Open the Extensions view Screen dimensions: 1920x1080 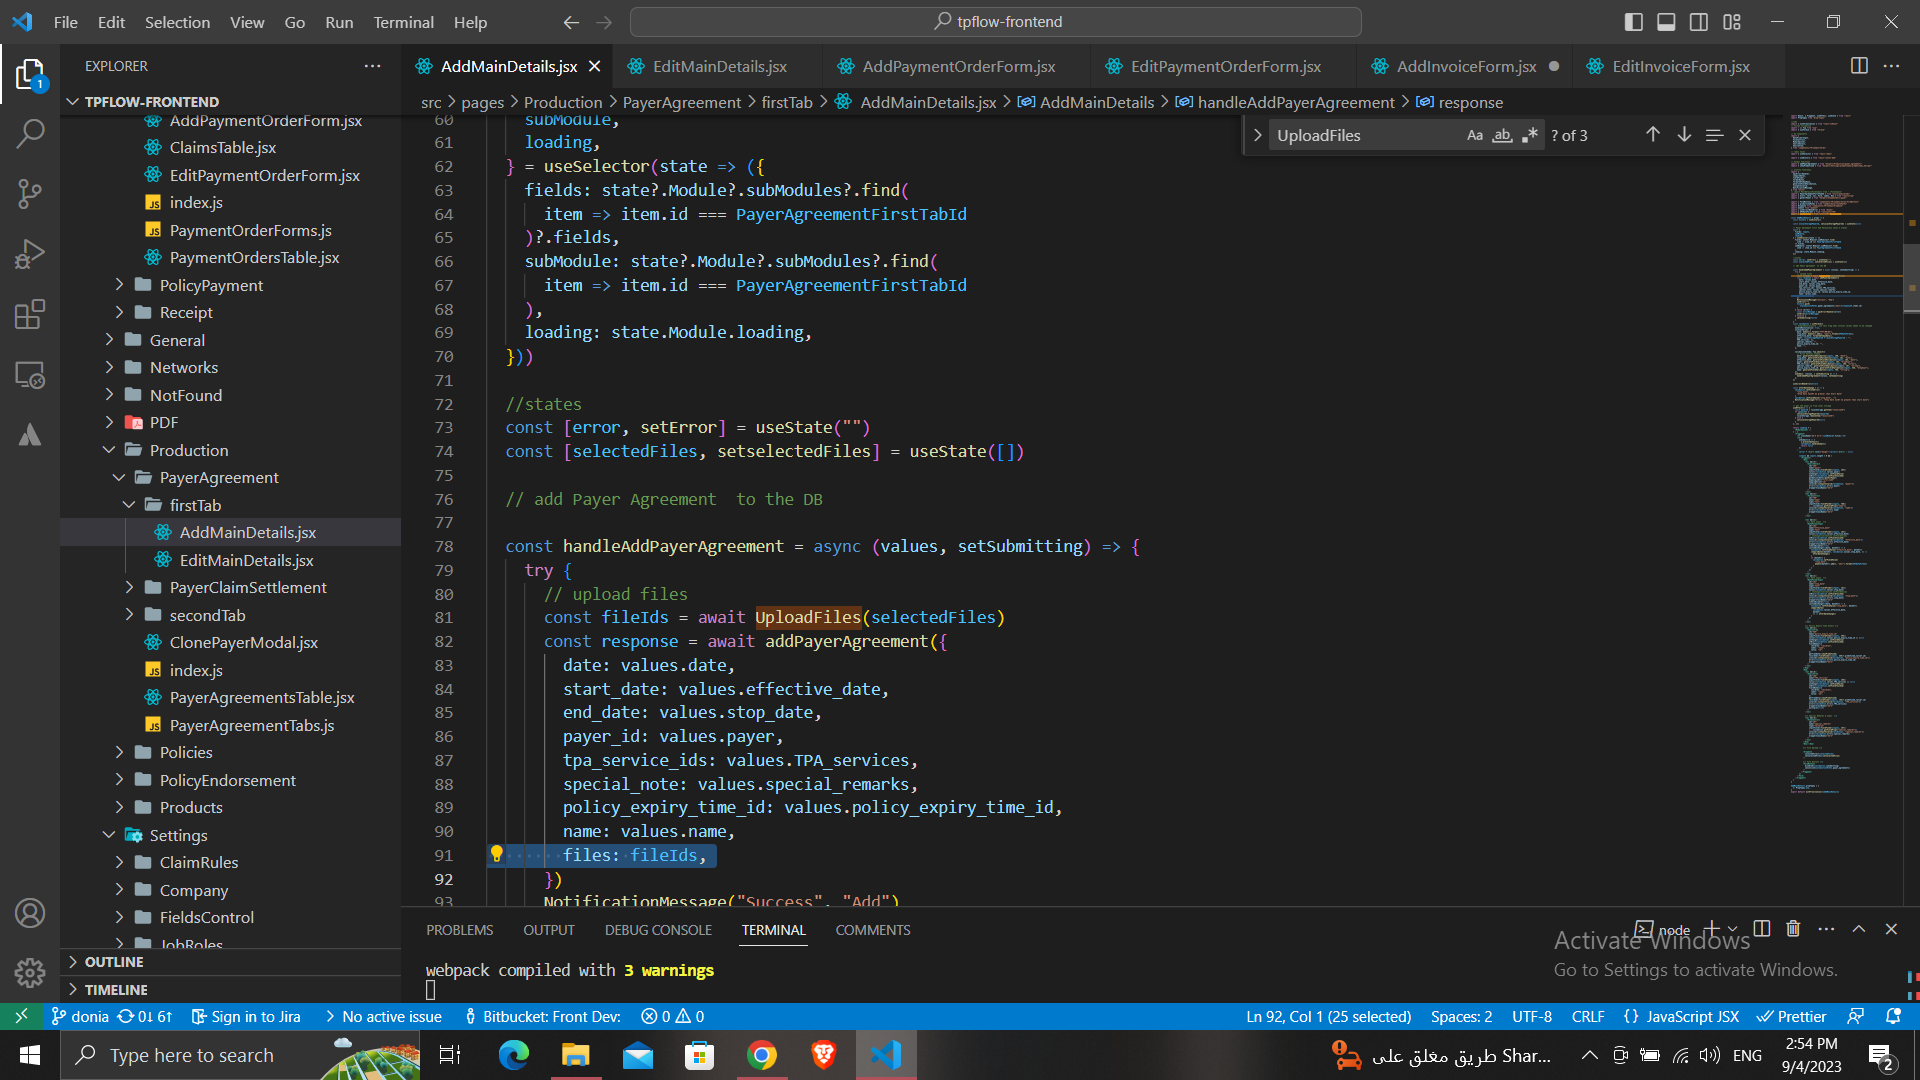click(x=30, y=314)
